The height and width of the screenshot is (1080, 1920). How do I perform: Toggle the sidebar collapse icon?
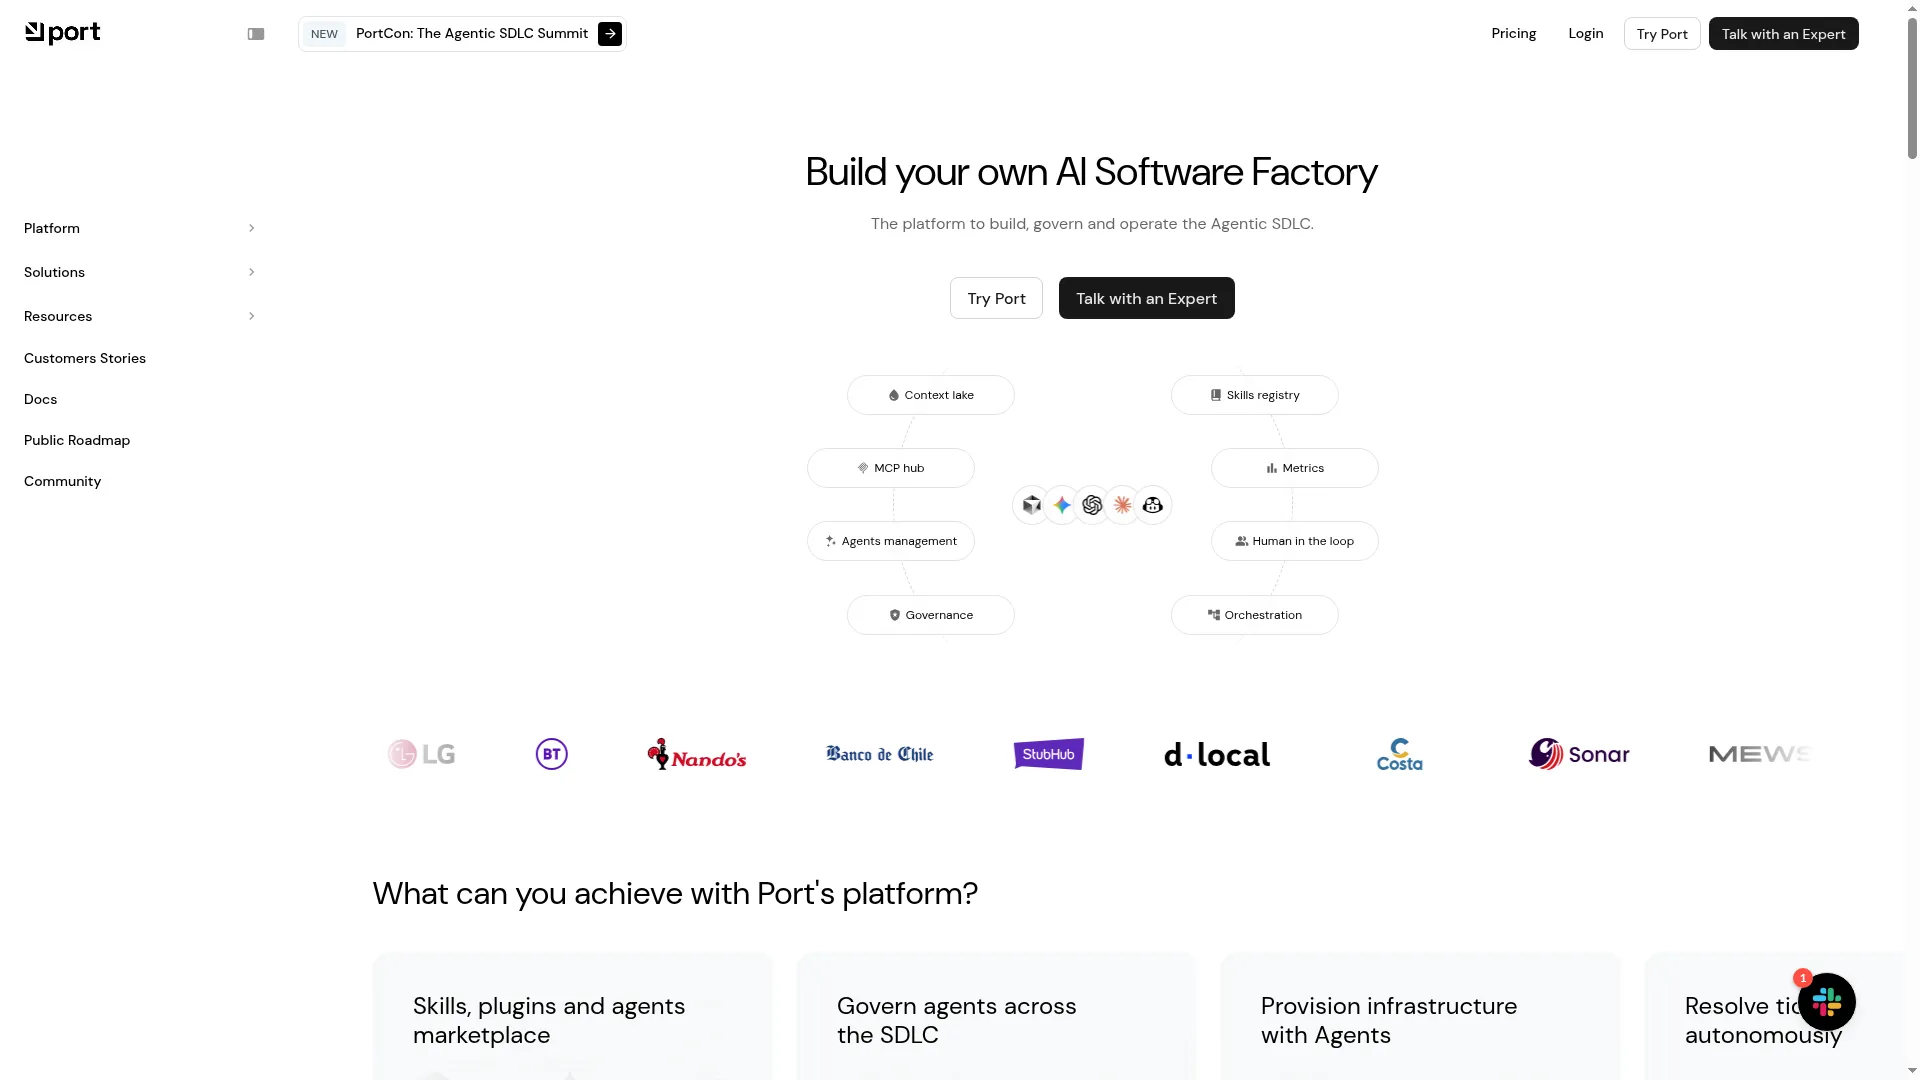[256, 34]
